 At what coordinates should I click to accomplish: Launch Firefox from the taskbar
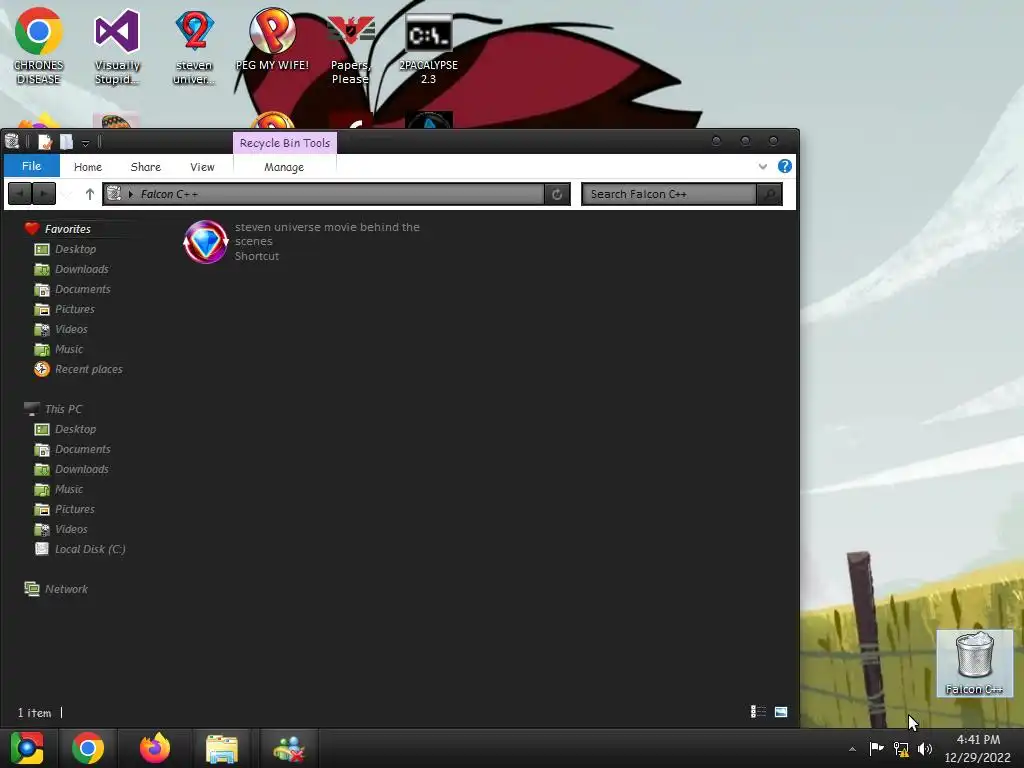155,748
